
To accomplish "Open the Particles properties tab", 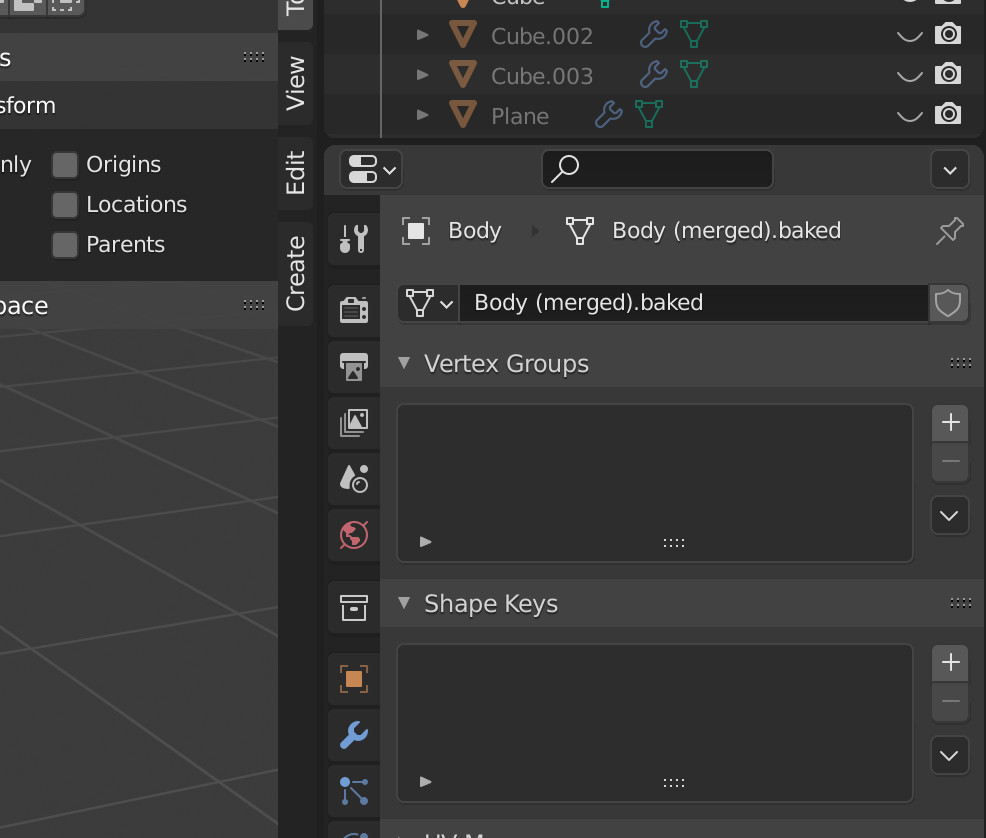I will (x=354, y=791).
